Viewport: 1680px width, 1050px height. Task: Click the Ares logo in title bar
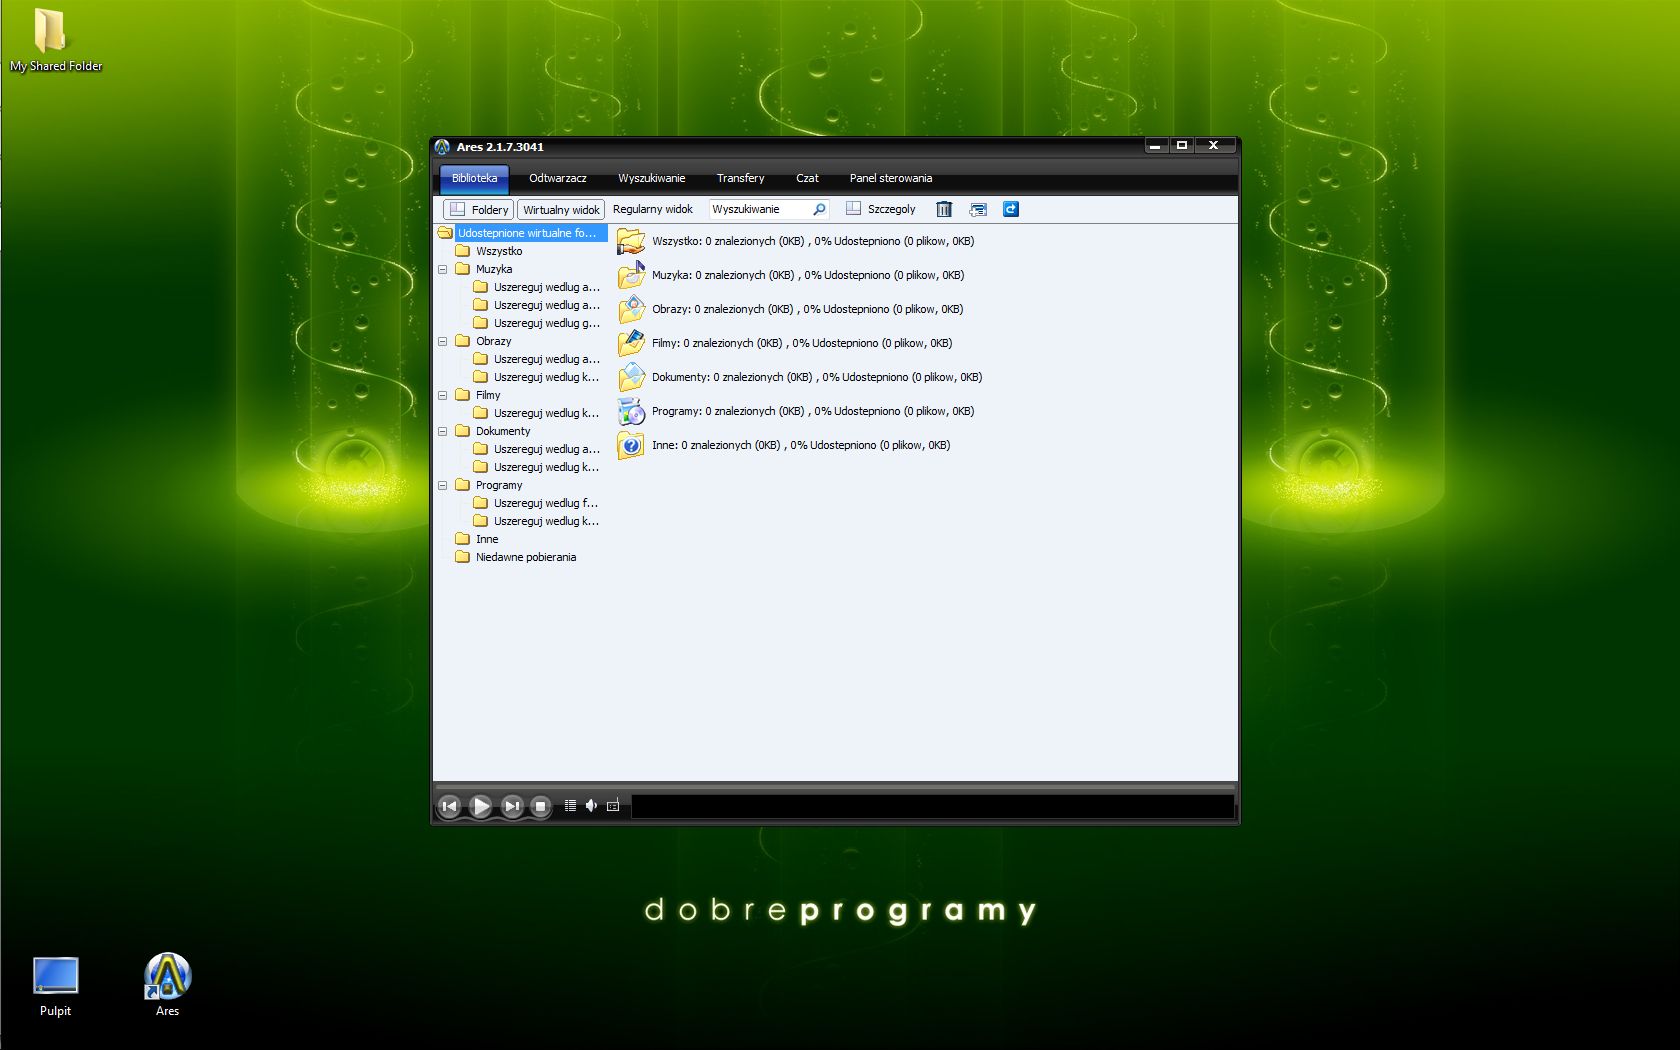pyautogui.click(x=442, y=147)
